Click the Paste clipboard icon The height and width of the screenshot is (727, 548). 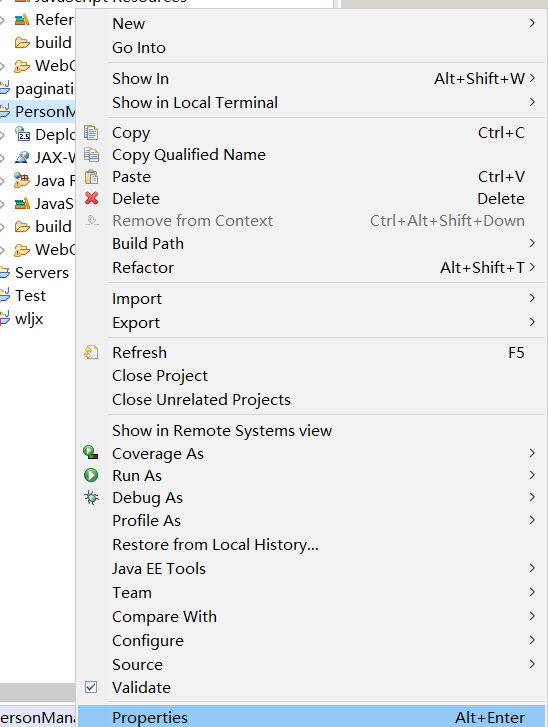click(91, 177)
